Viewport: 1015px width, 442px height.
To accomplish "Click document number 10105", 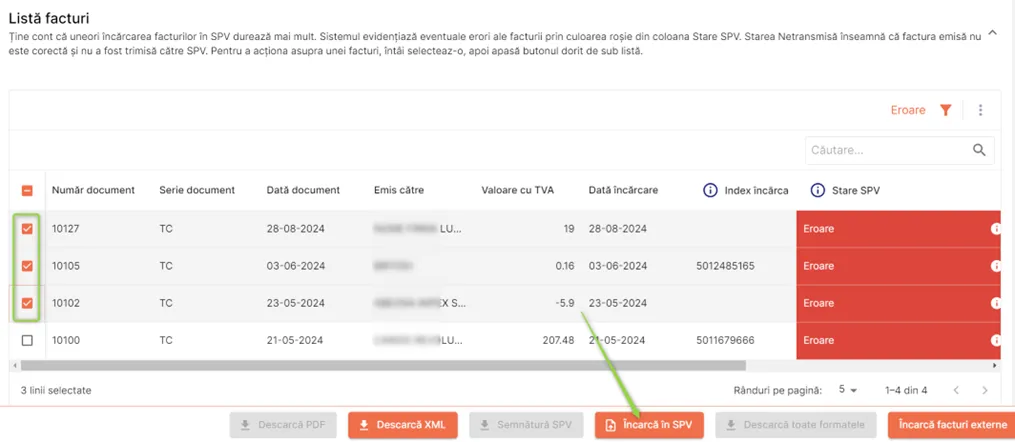I will pos(65,266).
